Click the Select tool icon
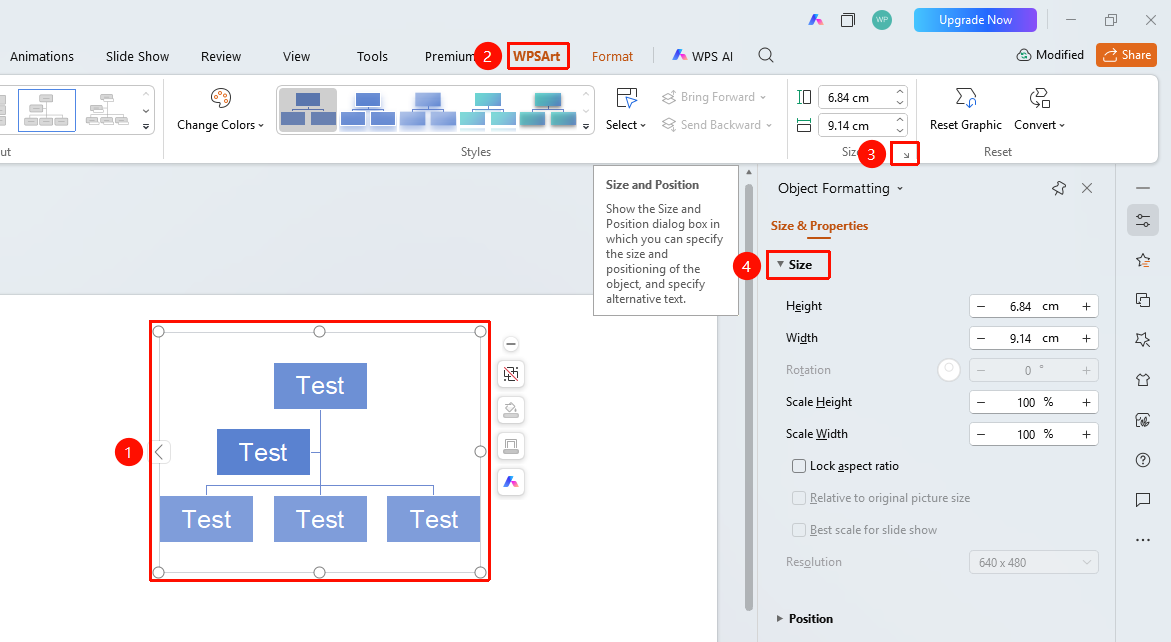 point(626,98)
